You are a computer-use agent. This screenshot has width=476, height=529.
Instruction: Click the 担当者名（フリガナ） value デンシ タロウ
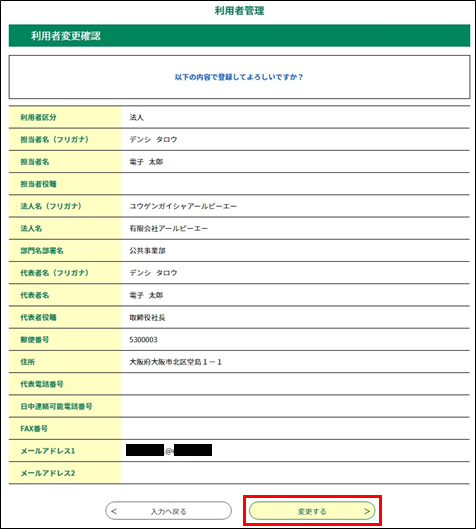tap(153, 139)
